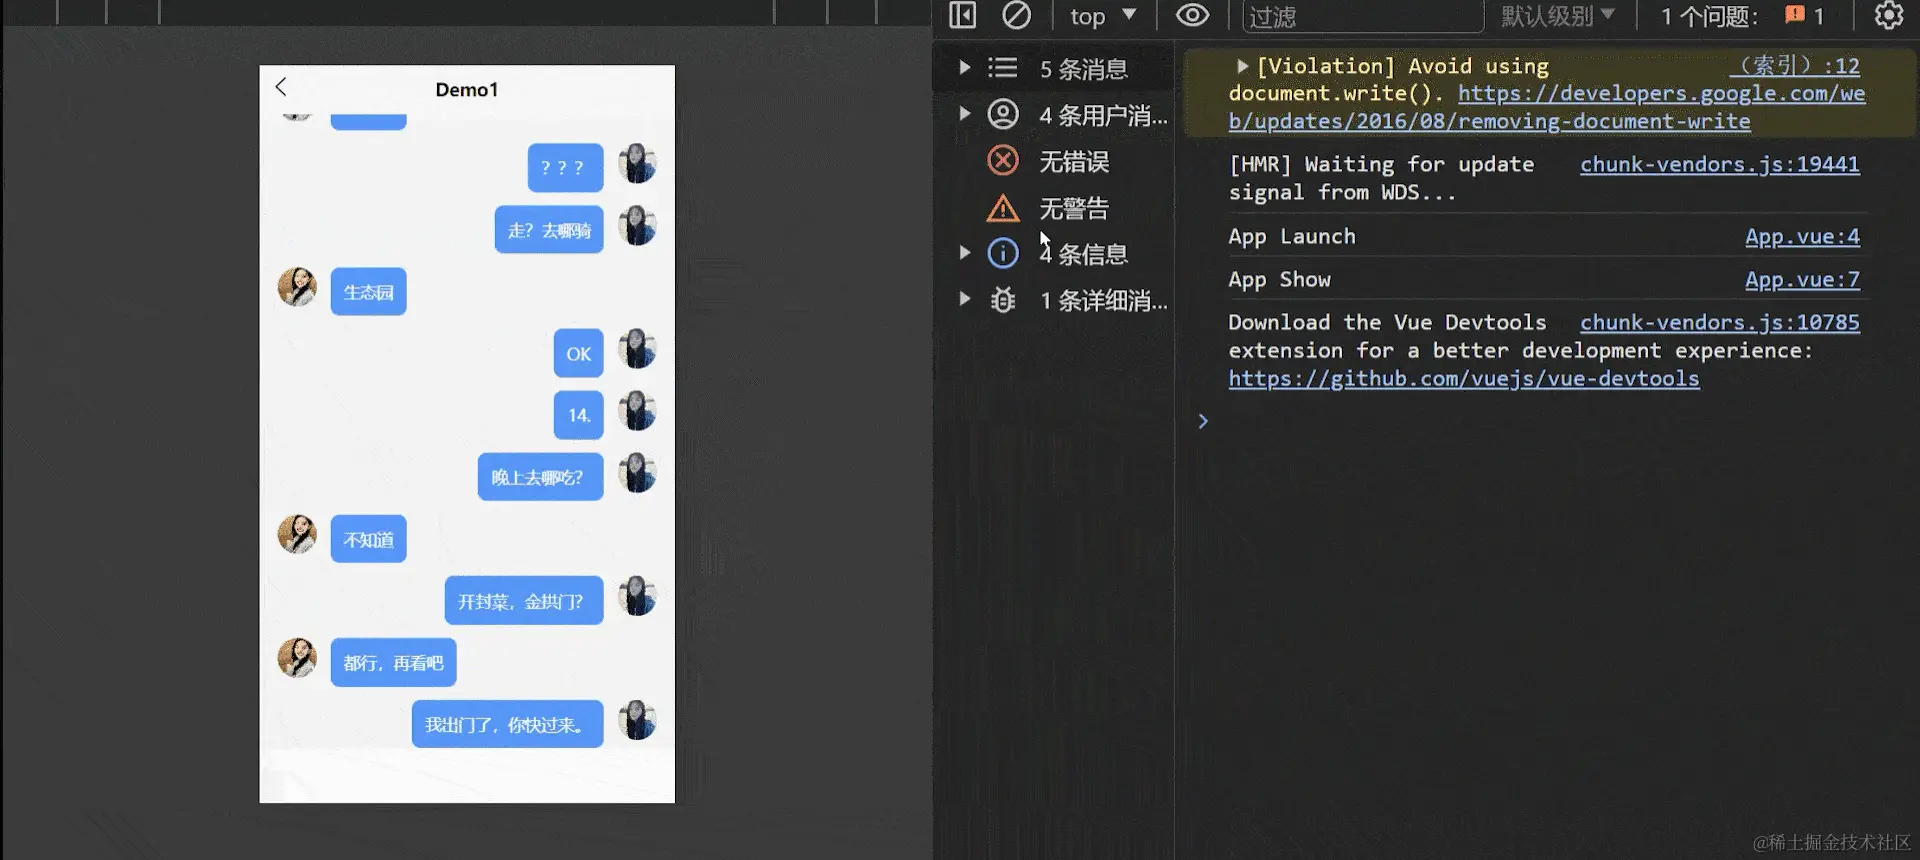Click the 晚上去哪吃? message bubble
The height and width of the screenshot is (860, 1920).
(540, 477)
